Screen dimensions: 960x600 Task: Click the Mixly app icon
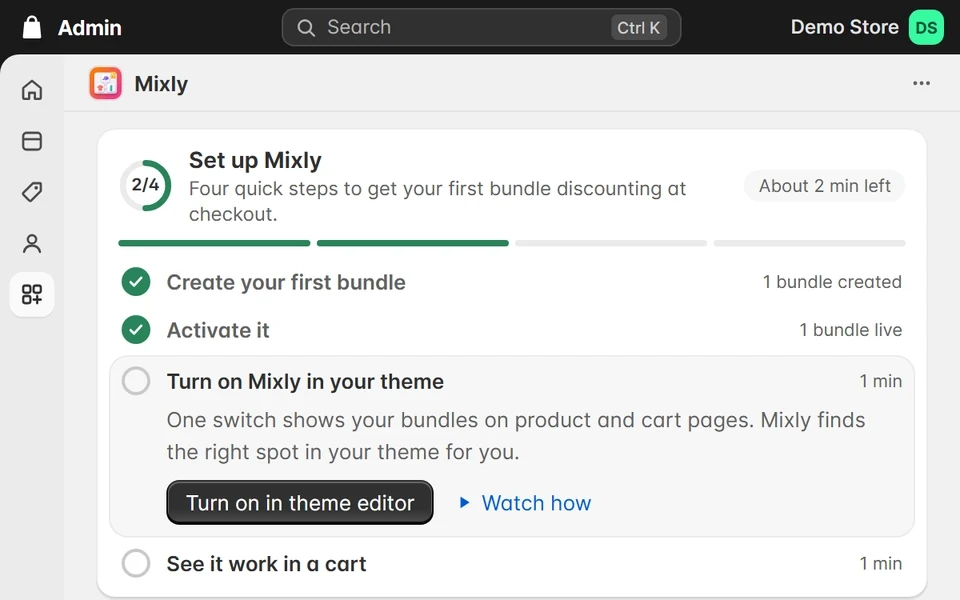(x=105, y=83)
